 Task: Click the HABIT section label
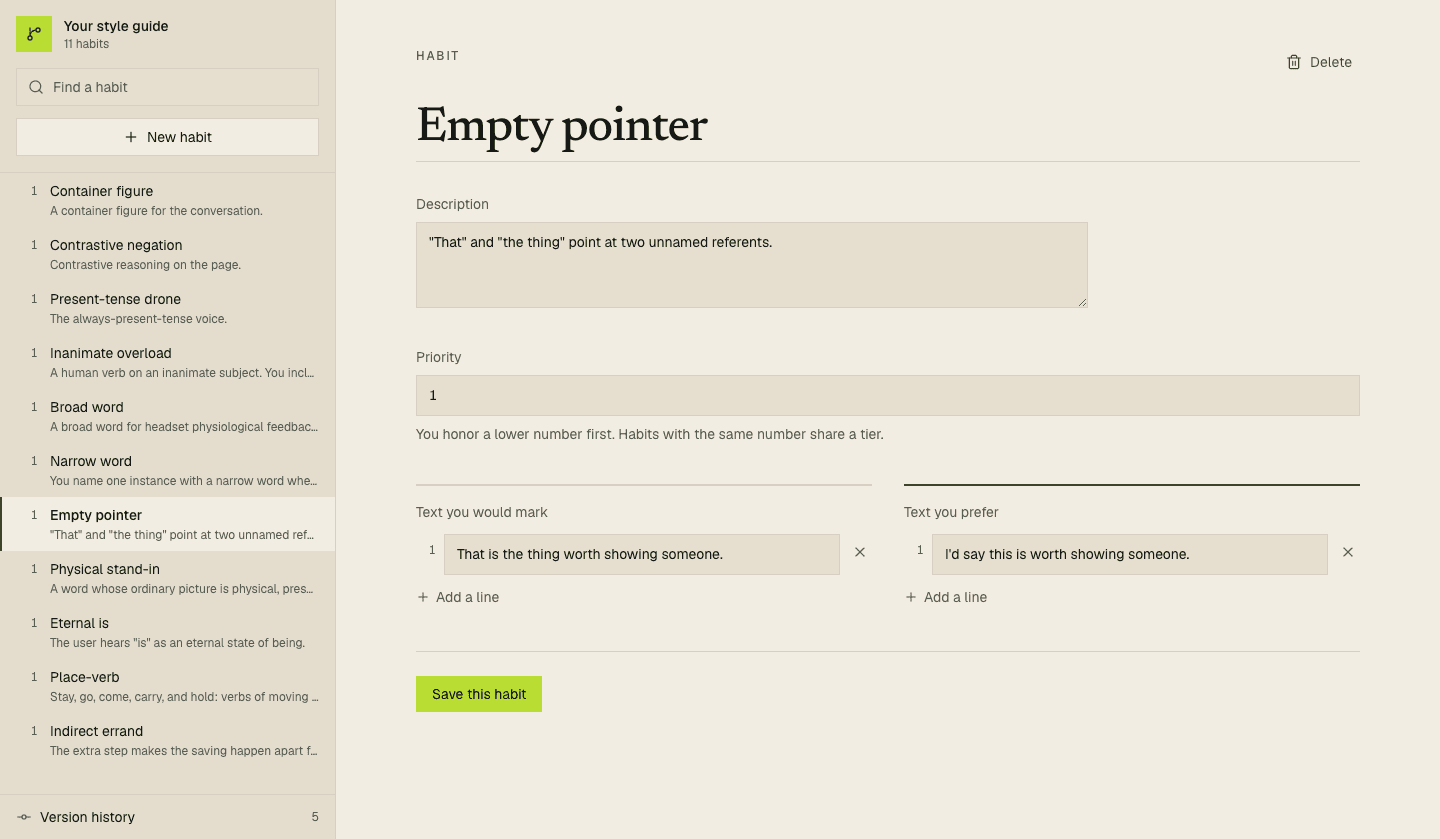click(438, 56)
